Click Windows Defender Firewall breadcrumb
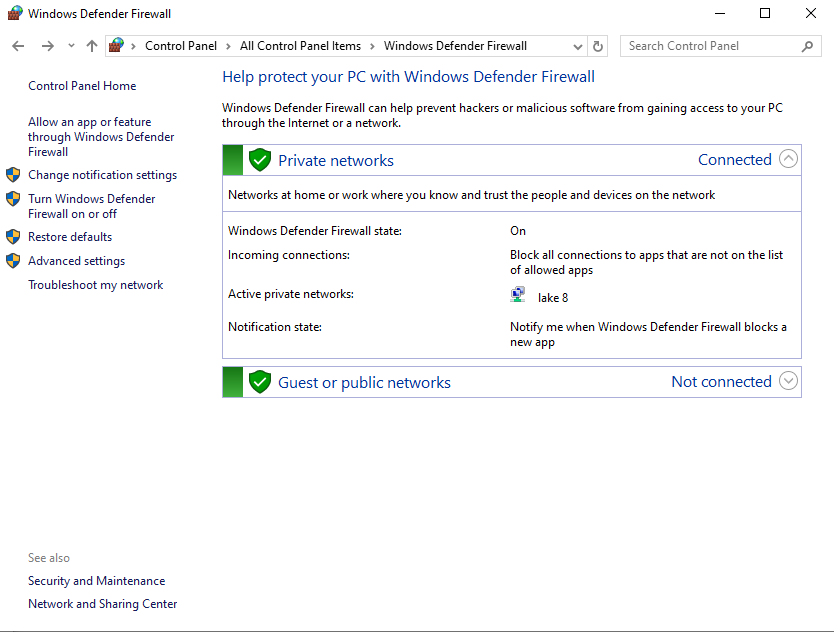Image resolution: width=834 pixels, height=632 pixels. [455, 46]
